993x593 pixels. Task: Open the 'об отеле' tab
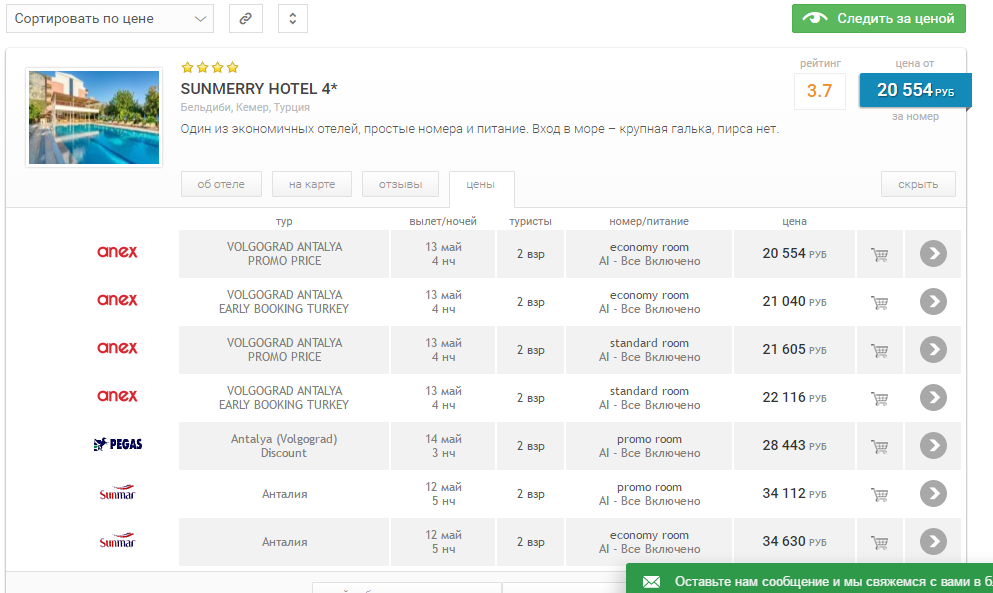[x=221, y=184]
